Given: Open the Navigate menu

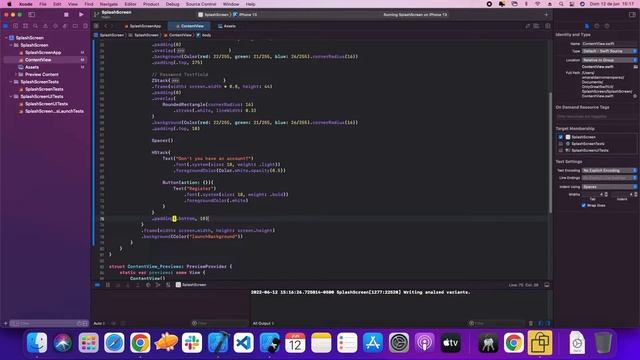Looking at the screenshot, I should [x=109, y=4].
